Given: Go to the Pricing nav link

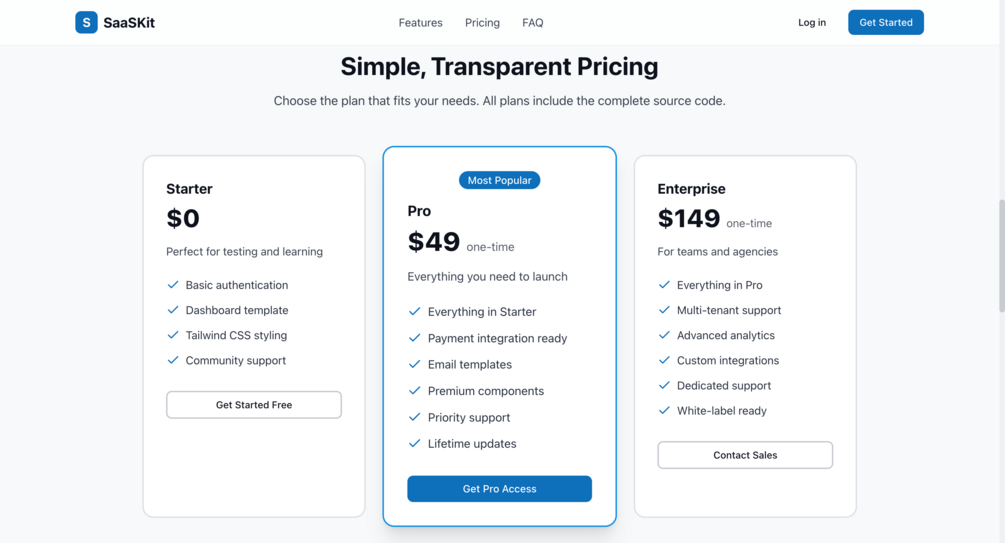Looking at the screenshot, I should pyautogui.click(x=482, y=22).
